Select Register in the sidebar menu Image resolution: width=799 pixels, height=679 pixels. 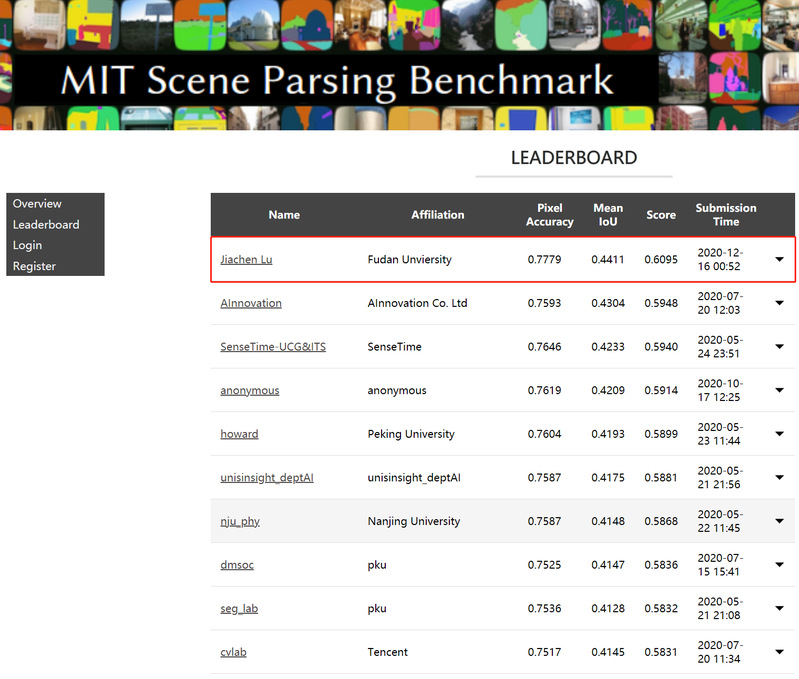[x=34, y=266]
